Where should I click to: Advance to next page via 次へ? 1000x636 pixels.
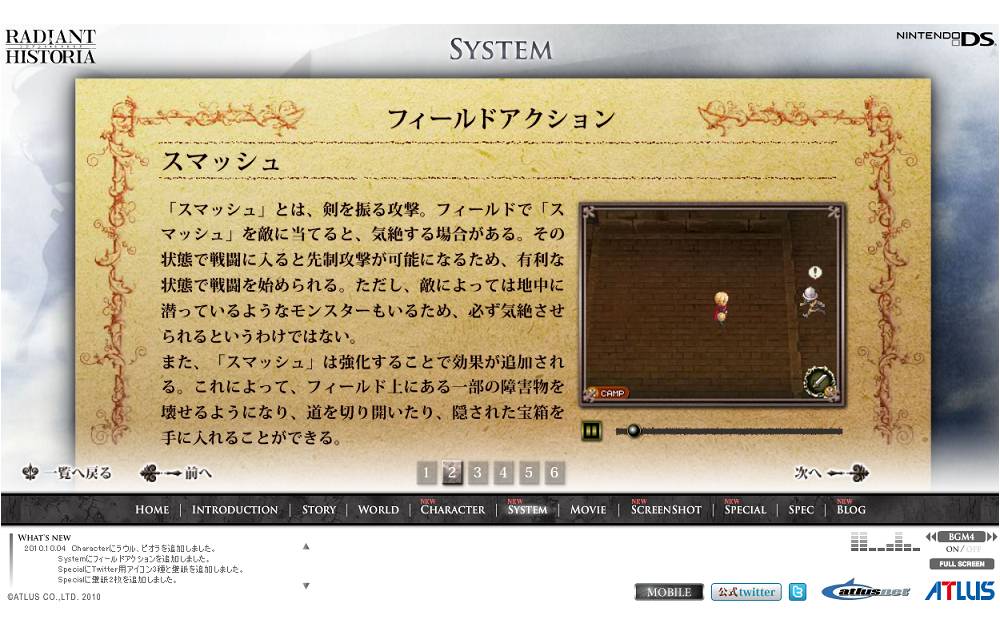click(x=807, y=473)
